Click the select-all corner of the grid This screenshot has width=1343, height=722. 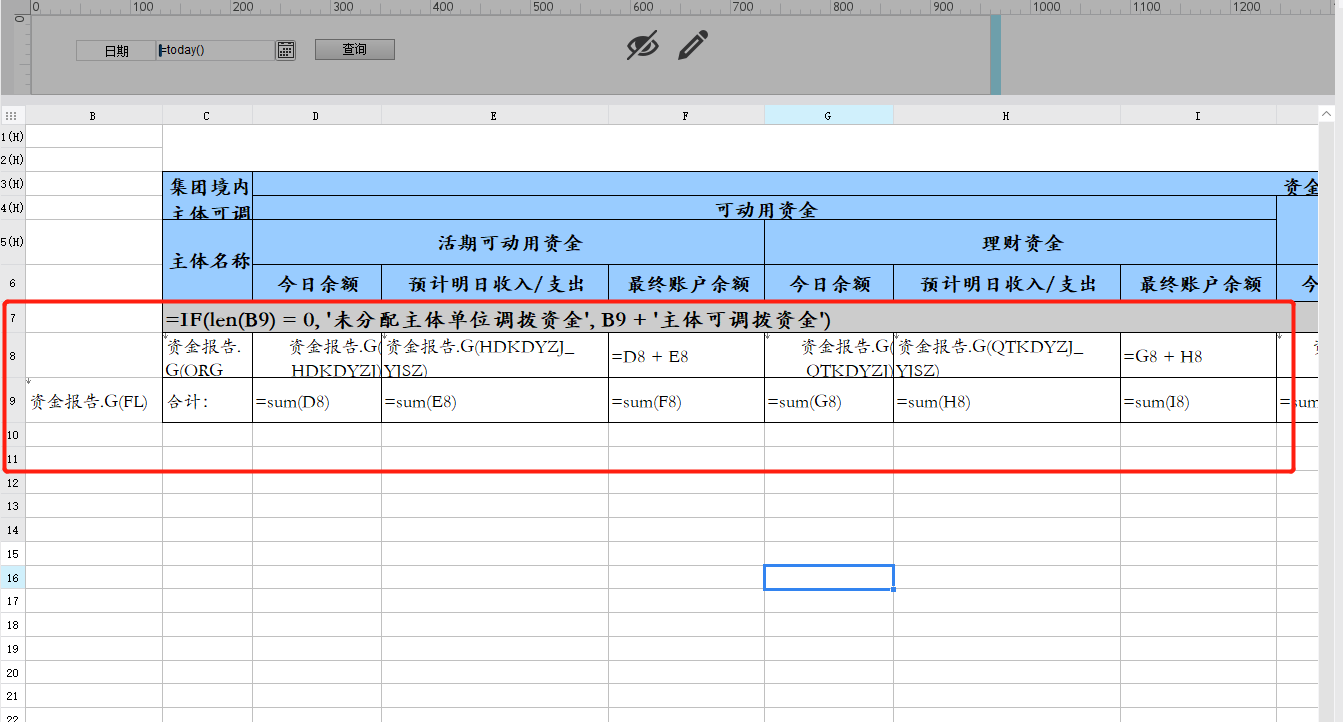coord(13,116)
